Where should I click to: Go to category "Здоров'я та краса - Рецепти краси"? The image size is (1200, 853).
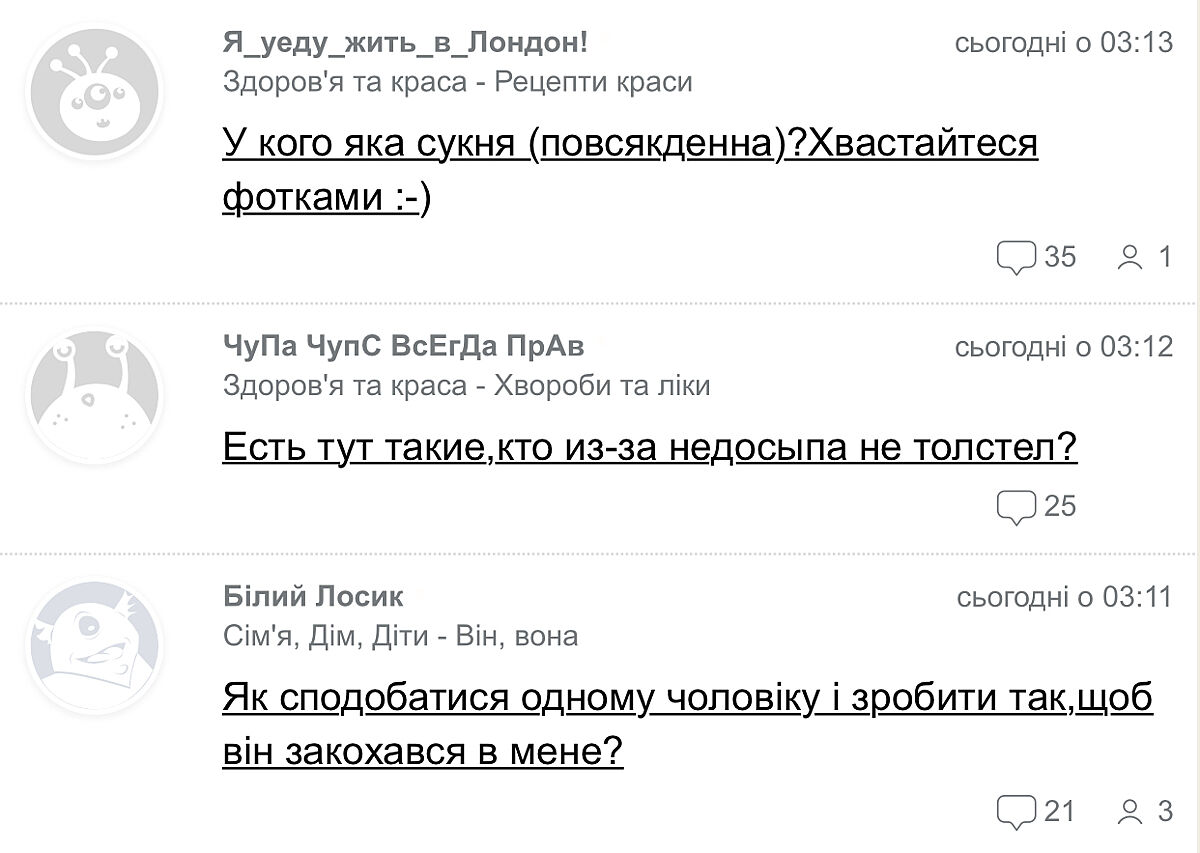click(x=457, y=81)
